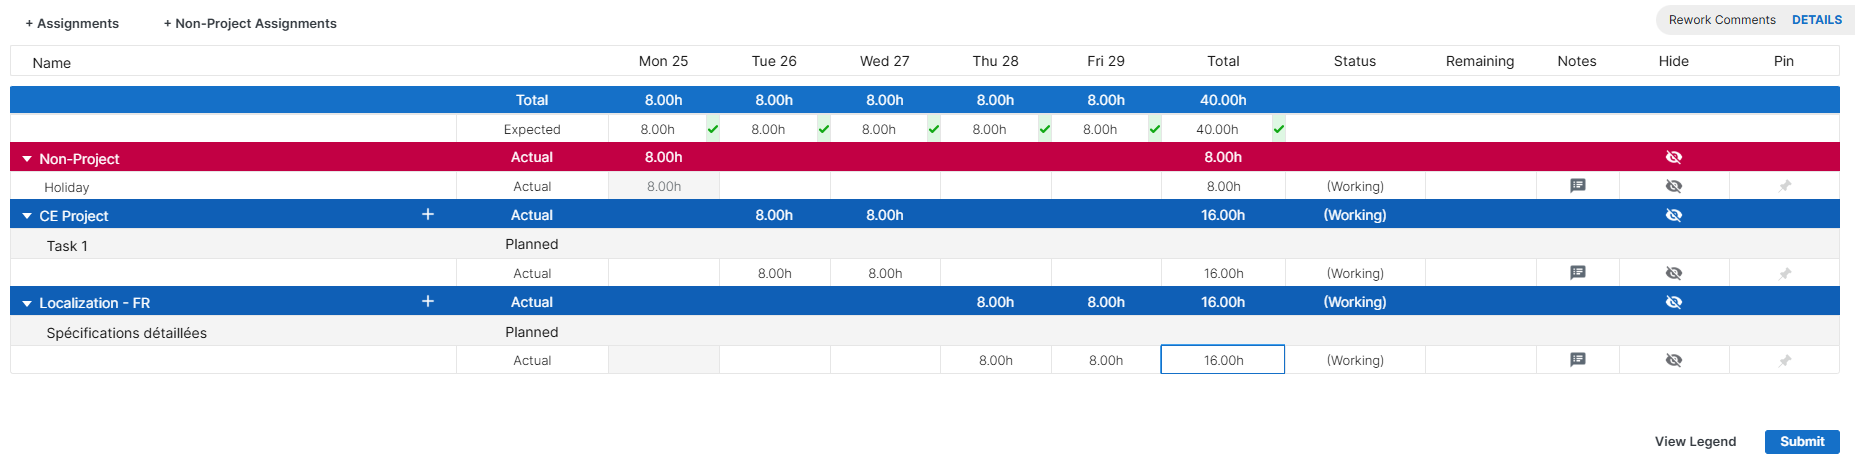This screenshot has height=473, width=1855.
Task: Add a task to Localization - FR
Action: click(x=428, y=302)
